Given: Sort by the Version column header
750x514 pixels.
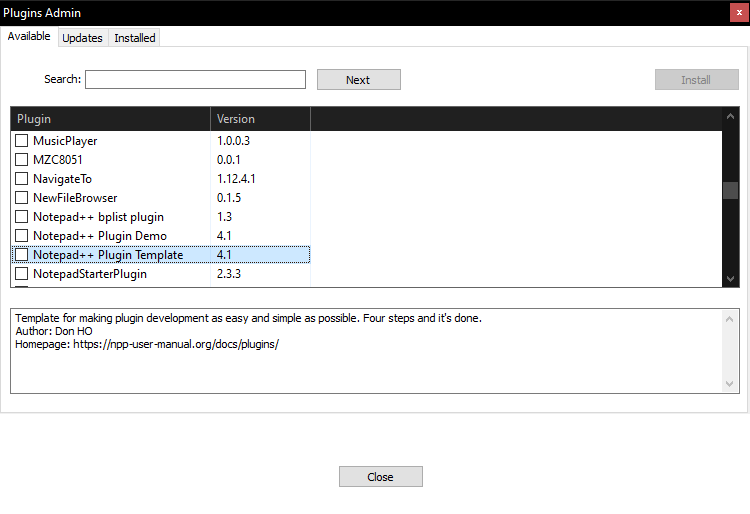Looking at the screenshot, I should [261, 119].
